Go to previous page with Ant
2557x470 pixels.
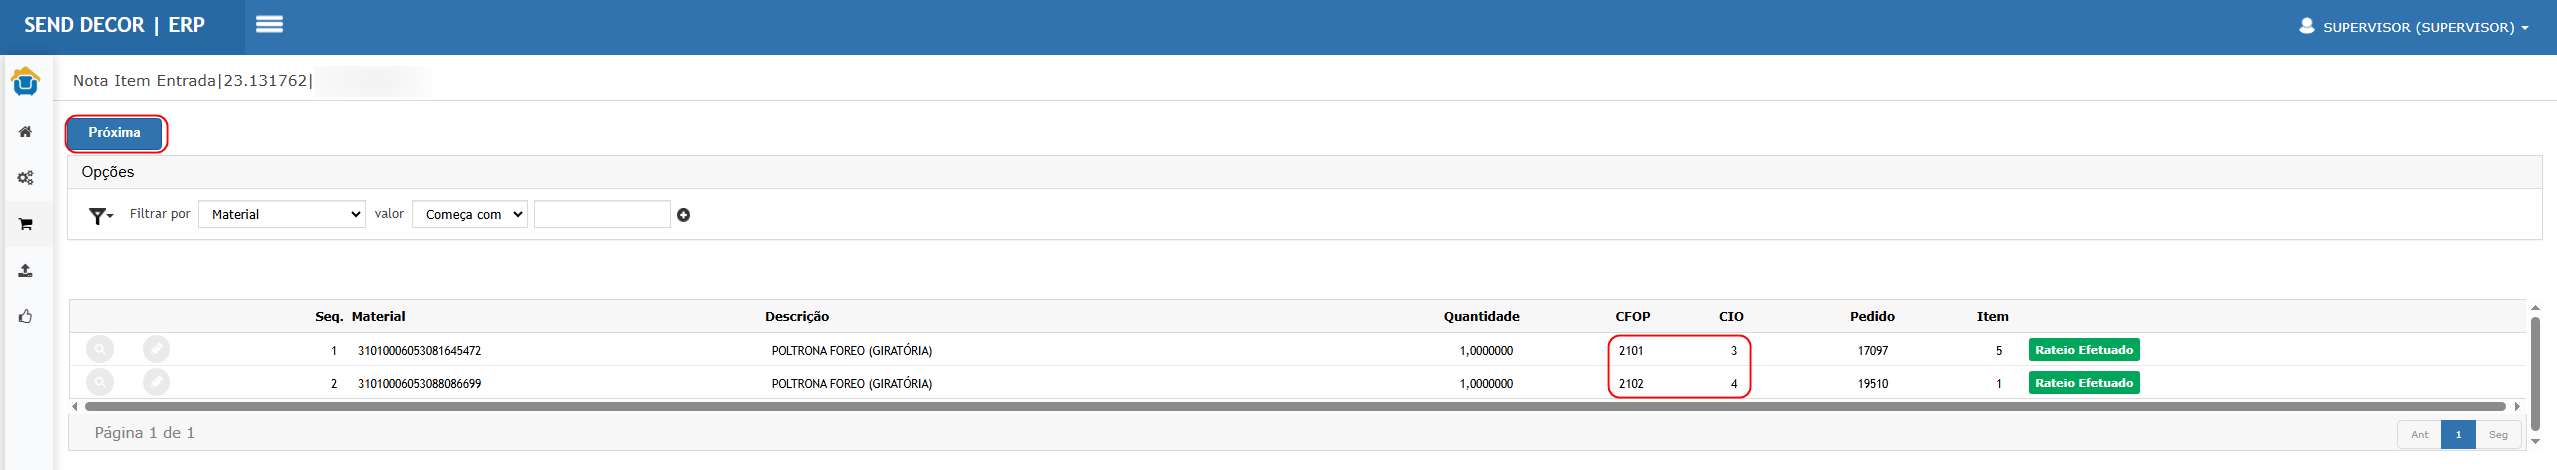tap(2419, 435)
